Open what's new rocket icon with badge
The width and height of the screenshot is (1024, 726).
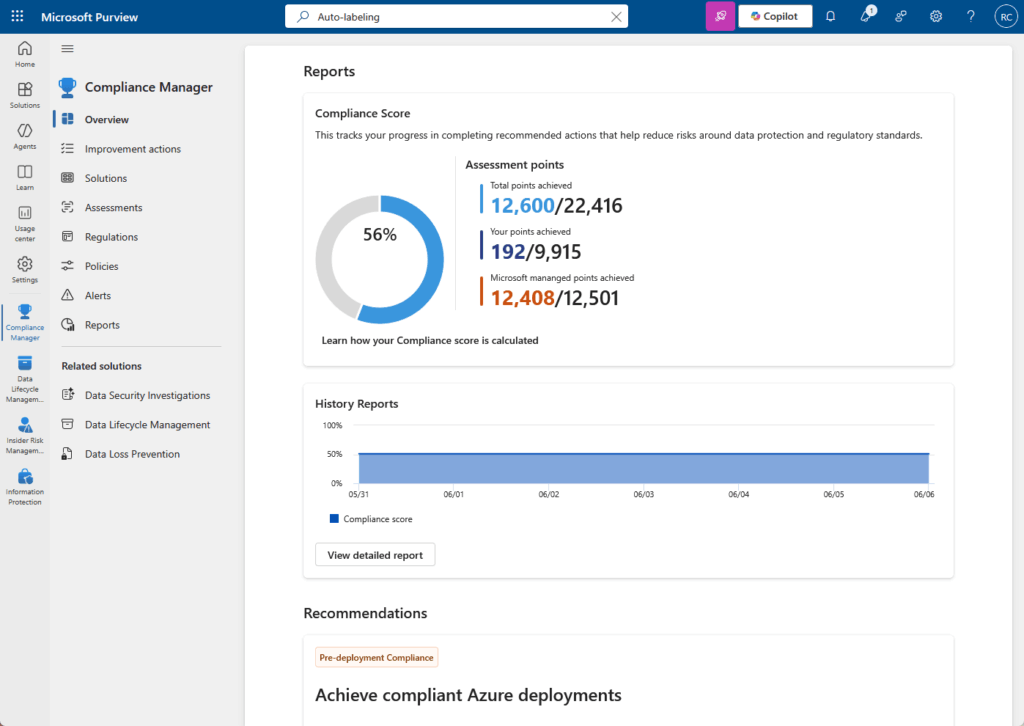tap(866, 16)
